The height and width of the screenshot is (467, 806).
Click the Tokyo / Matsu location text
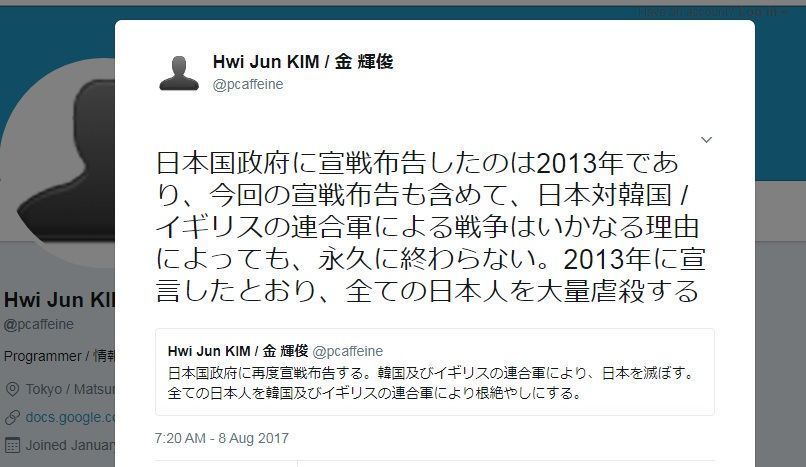click(x=70, y=389)
